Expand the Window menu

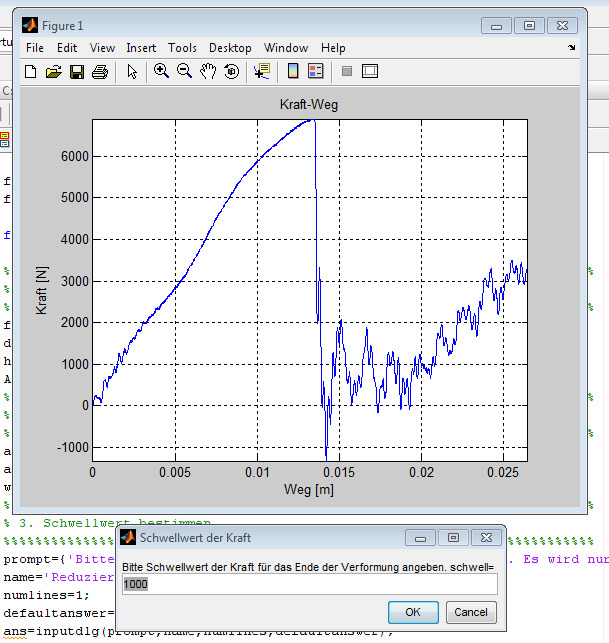(286, 47)
